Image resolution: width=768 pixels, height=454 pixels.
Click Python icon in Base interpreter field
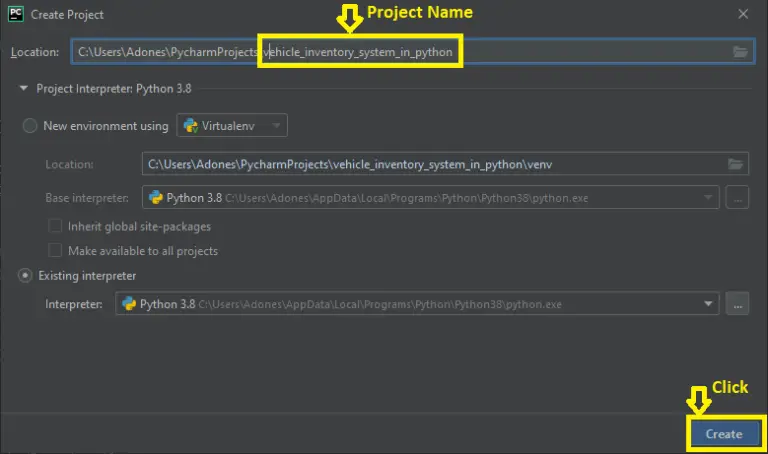tap(156, 197)
